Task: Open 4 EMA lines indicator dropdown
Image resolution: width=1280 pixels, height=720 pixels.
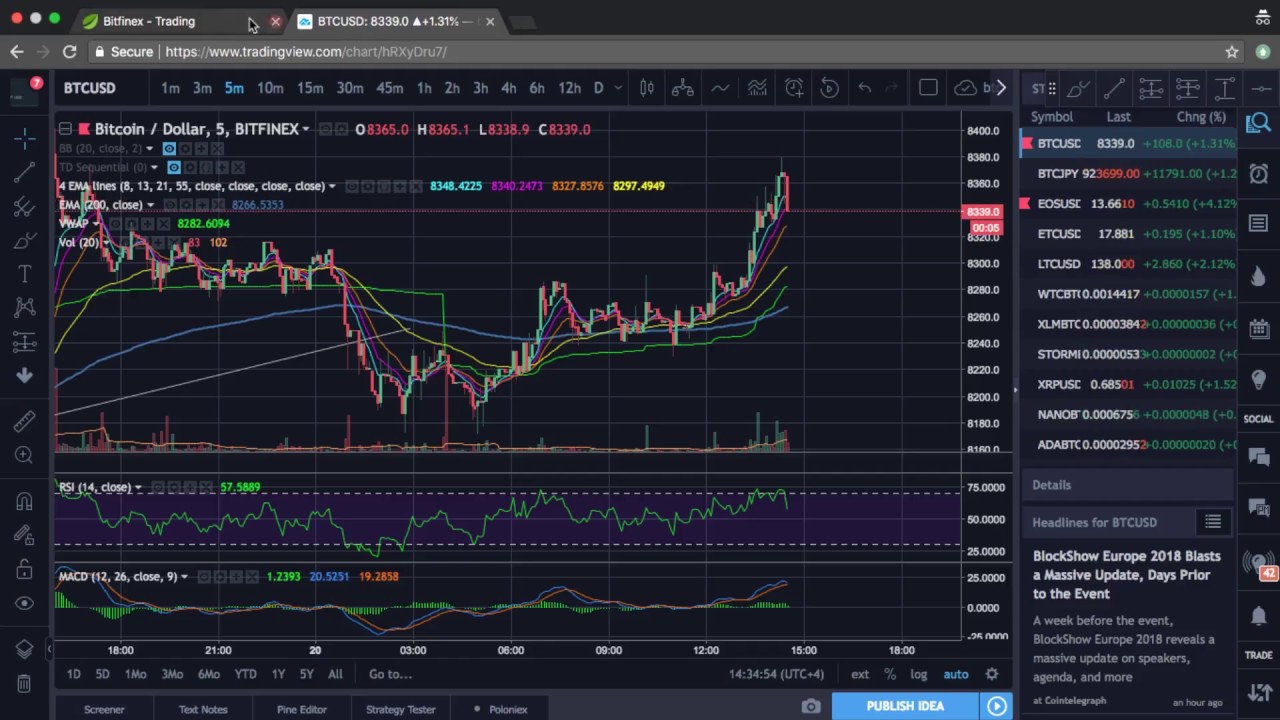Action: coord(332,186)
